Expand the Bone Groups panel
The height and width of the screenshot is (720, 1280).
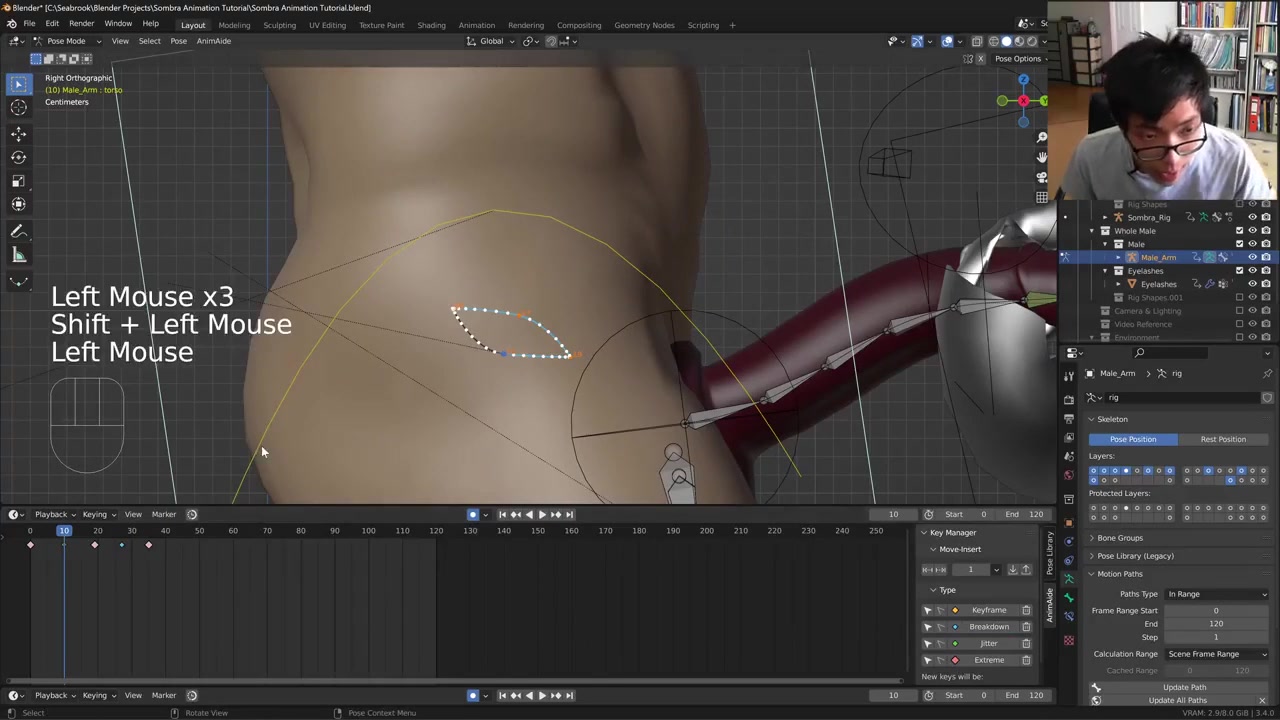1119,538
